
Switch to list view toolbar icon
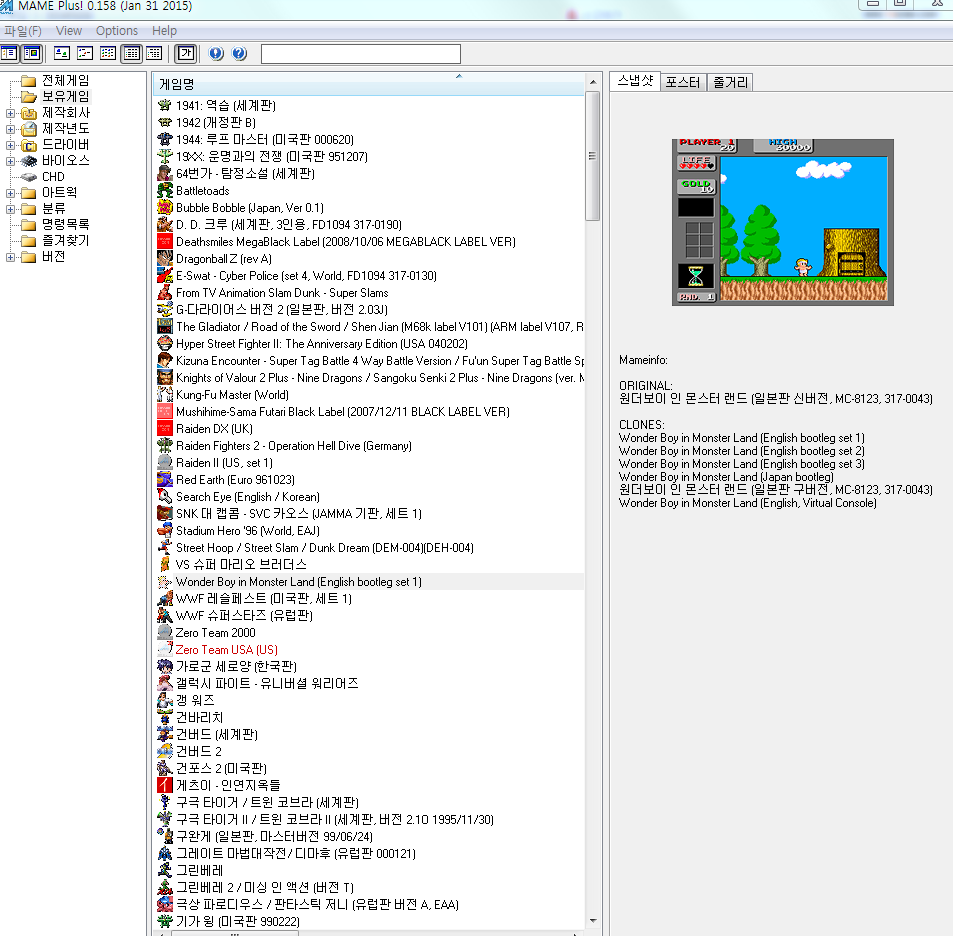(108, 53)
